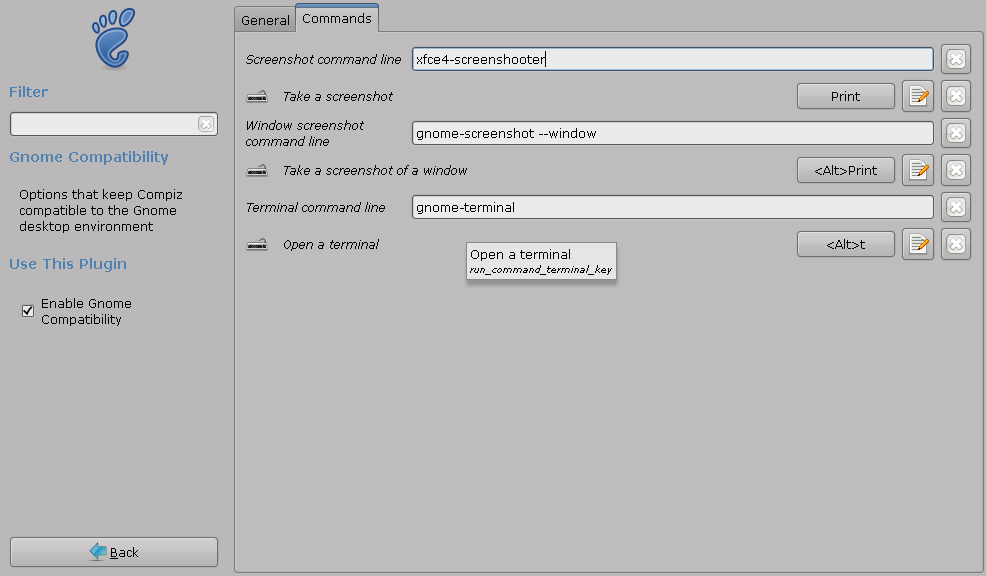Edit the window screenshot key binding
This screenshot has height=576, width=986.
(x=918, y=170)
